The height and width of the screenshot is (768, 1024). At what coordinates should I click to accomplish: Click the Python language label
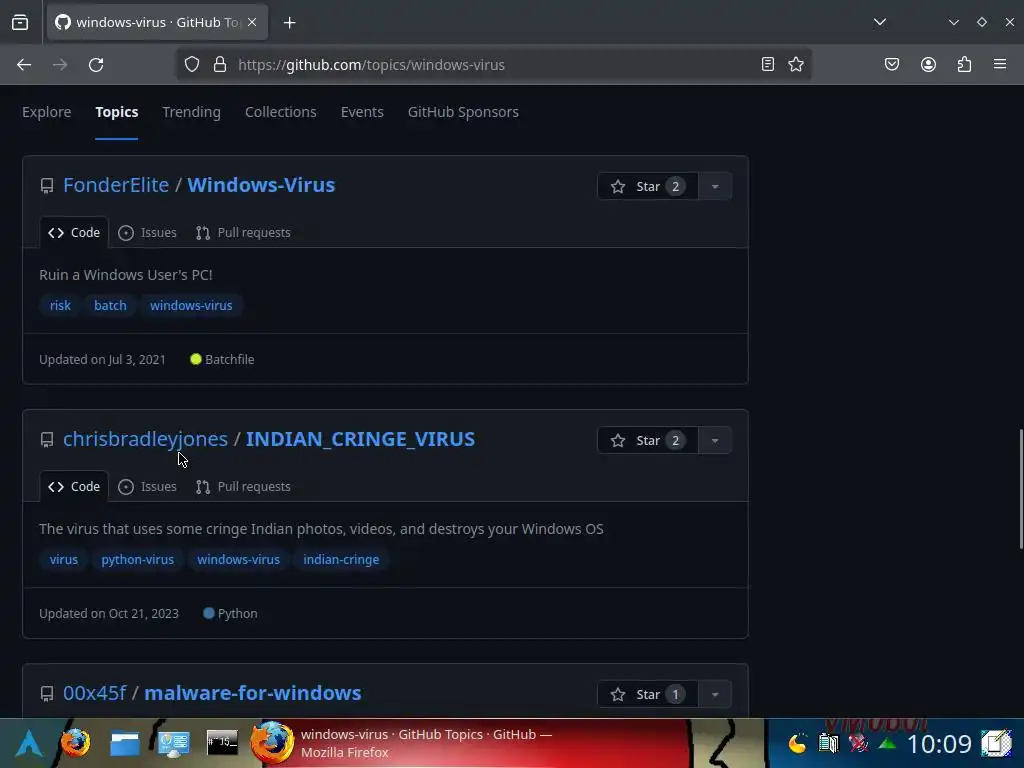point(231,613)
